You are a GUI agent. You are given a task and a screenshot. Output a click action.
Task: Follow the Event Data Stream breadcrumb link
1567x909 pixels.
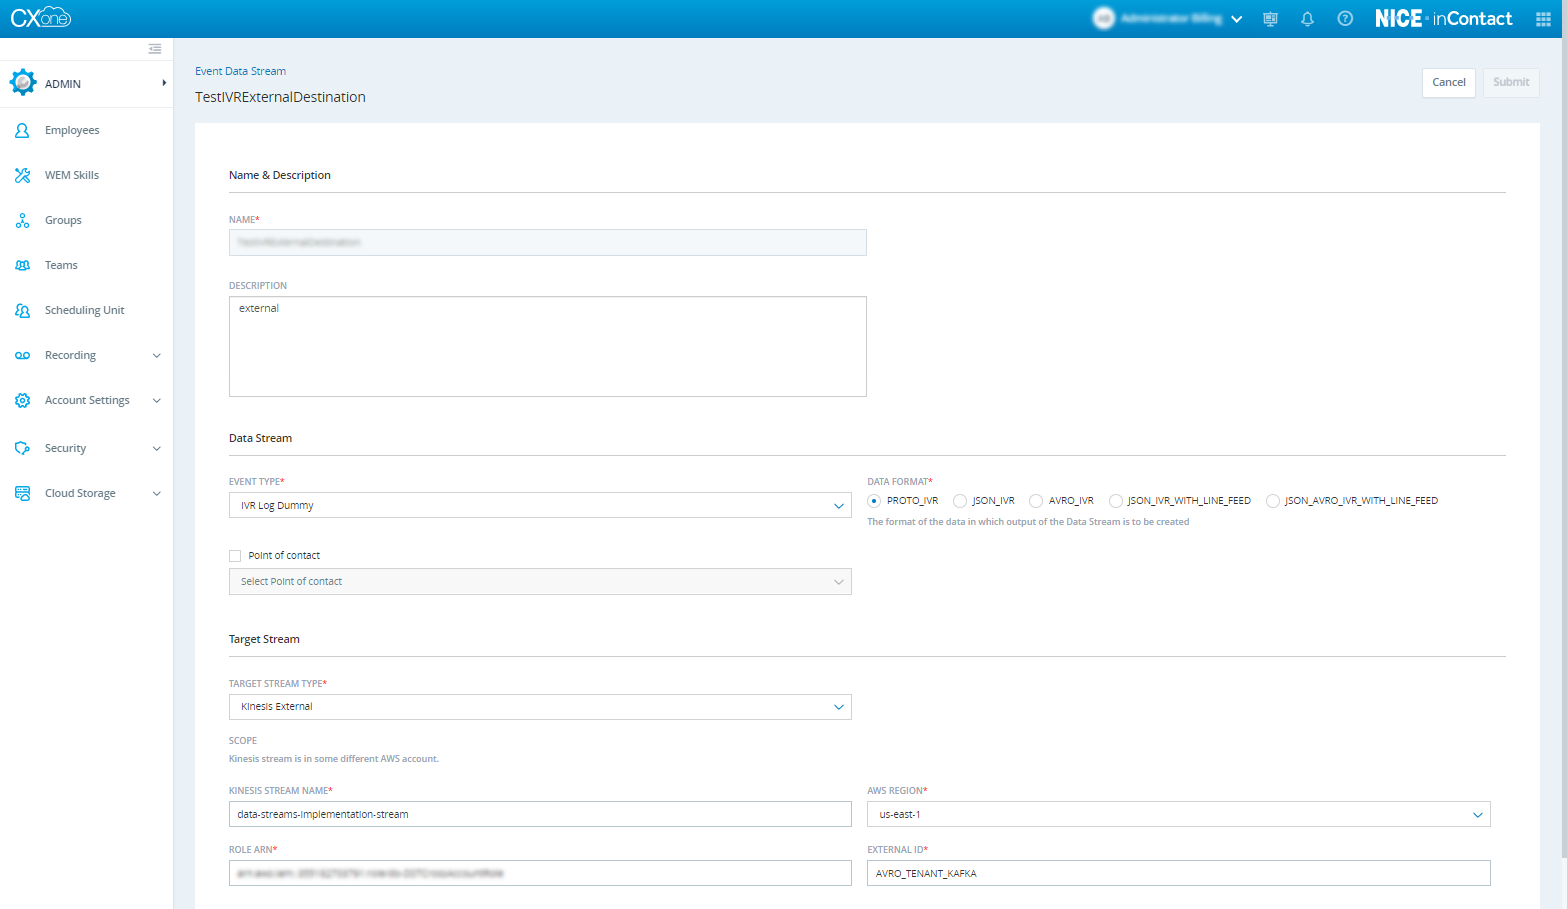click(240, 71)
